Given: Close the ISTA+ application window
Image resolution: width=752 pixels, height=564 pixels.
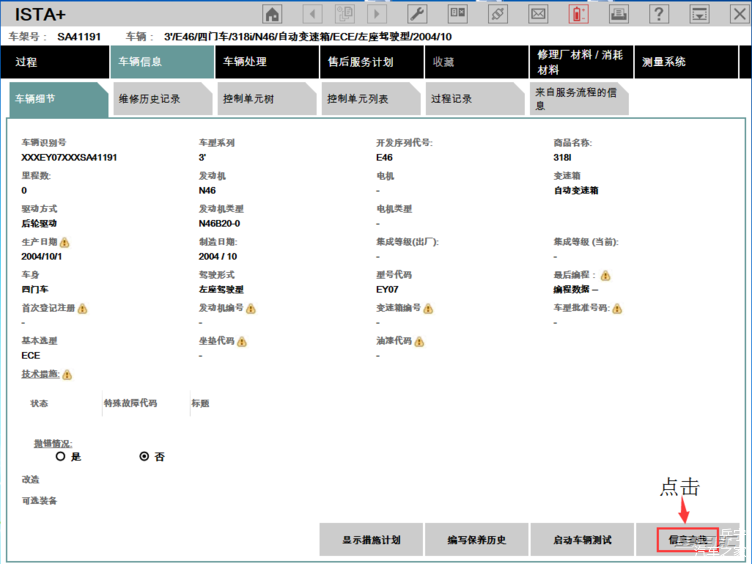Looking at the screenshot, I should [739, 14].
